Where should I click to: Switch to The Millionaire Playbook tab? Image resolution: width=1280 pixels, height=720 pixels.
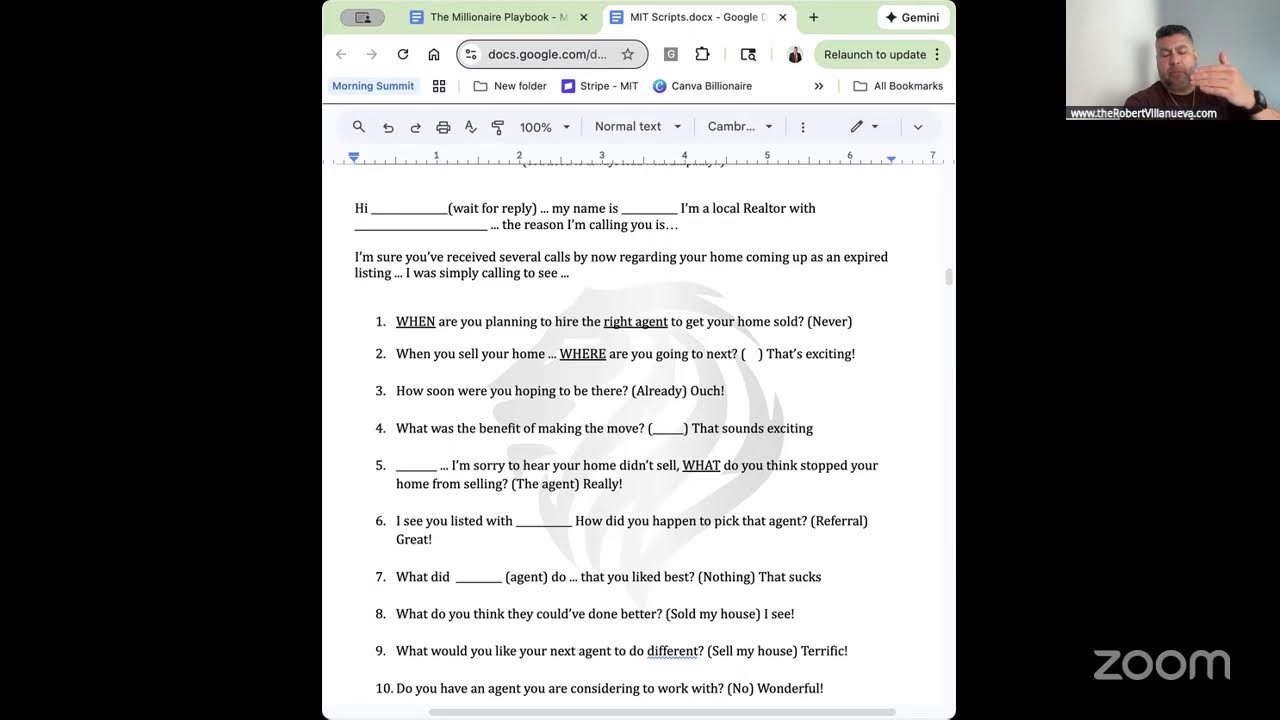click(x=498, y=17)
